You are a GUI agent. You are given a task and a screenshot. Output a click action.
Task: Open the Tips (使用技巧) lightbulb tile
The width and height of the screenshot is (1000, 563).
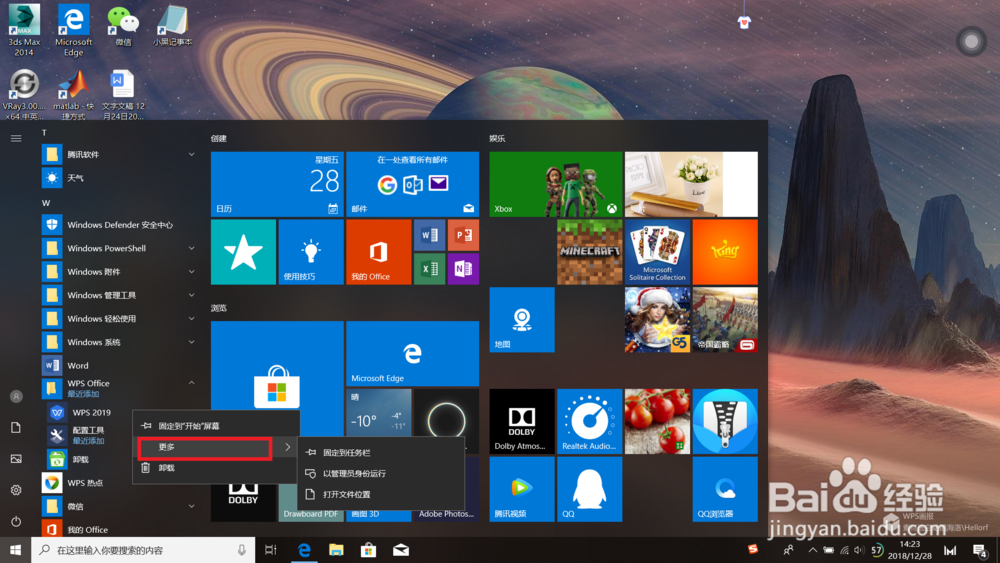[311, 252]
